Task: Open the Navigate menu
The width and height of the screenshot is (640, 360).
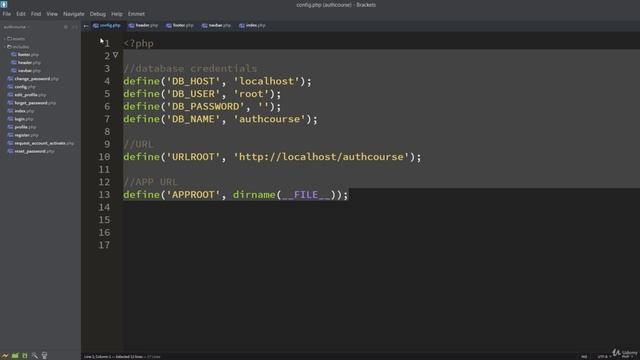Action: 73,14
